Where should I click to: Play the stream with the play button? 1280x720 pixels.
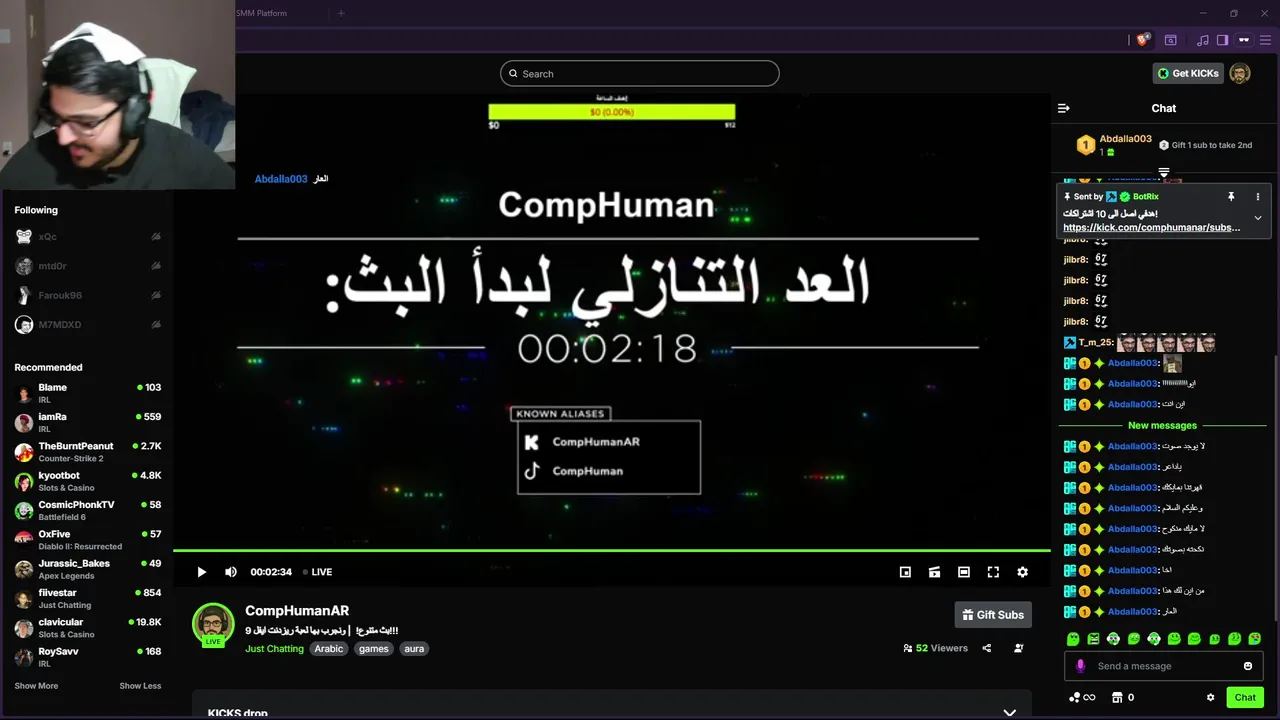click(201, 572)
